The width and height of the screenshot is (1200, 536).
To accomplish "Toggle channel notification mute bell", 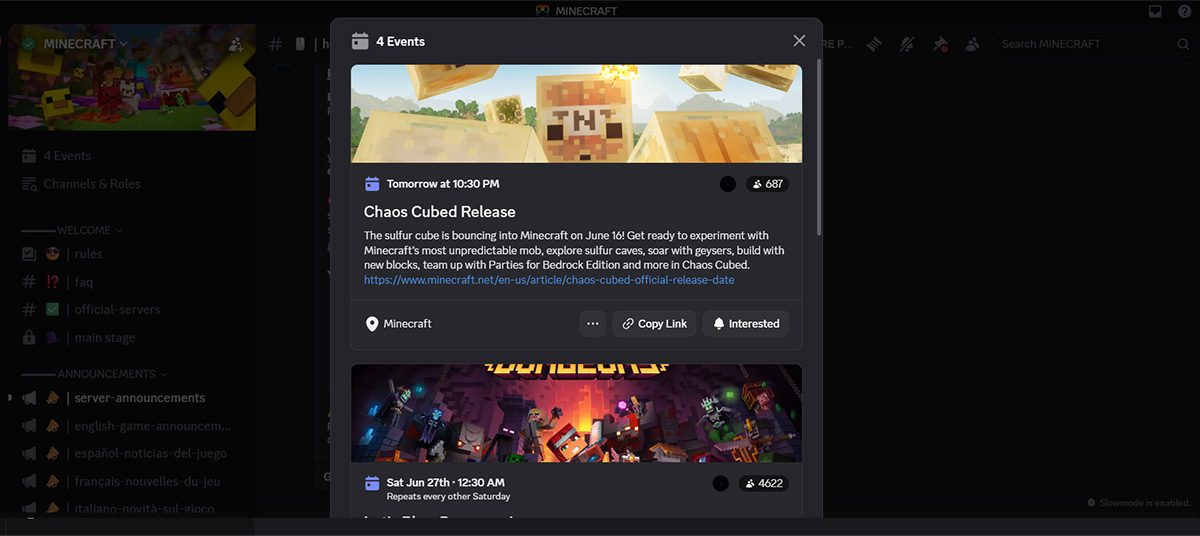I will [907, 44].
